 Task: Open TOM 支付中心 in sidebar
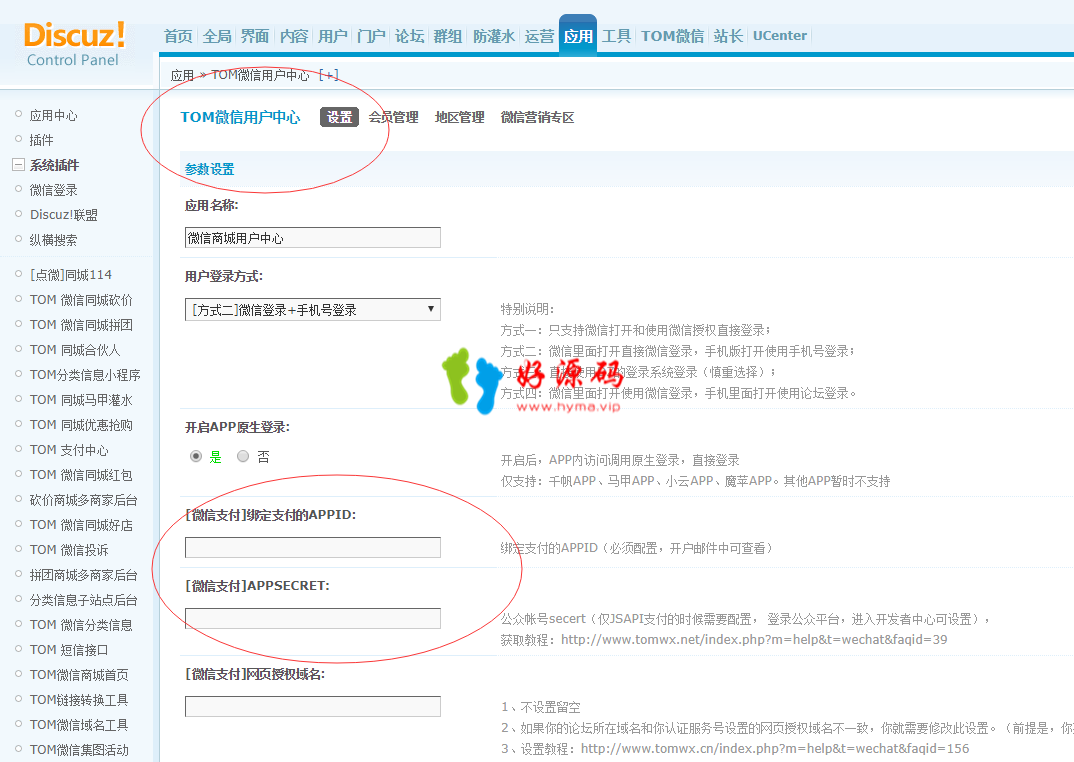(68, 450)
